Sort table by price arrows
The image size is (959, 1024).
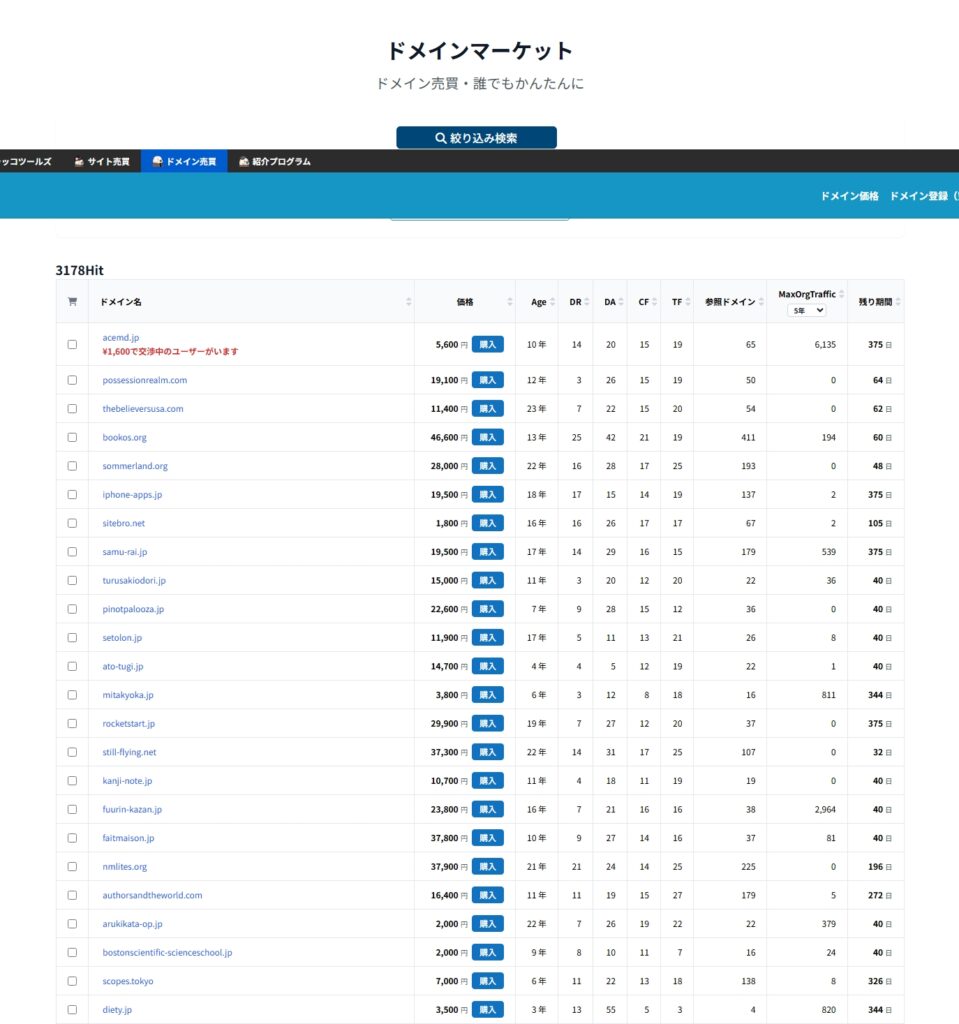pyautogui.click(x=510, y=302)
